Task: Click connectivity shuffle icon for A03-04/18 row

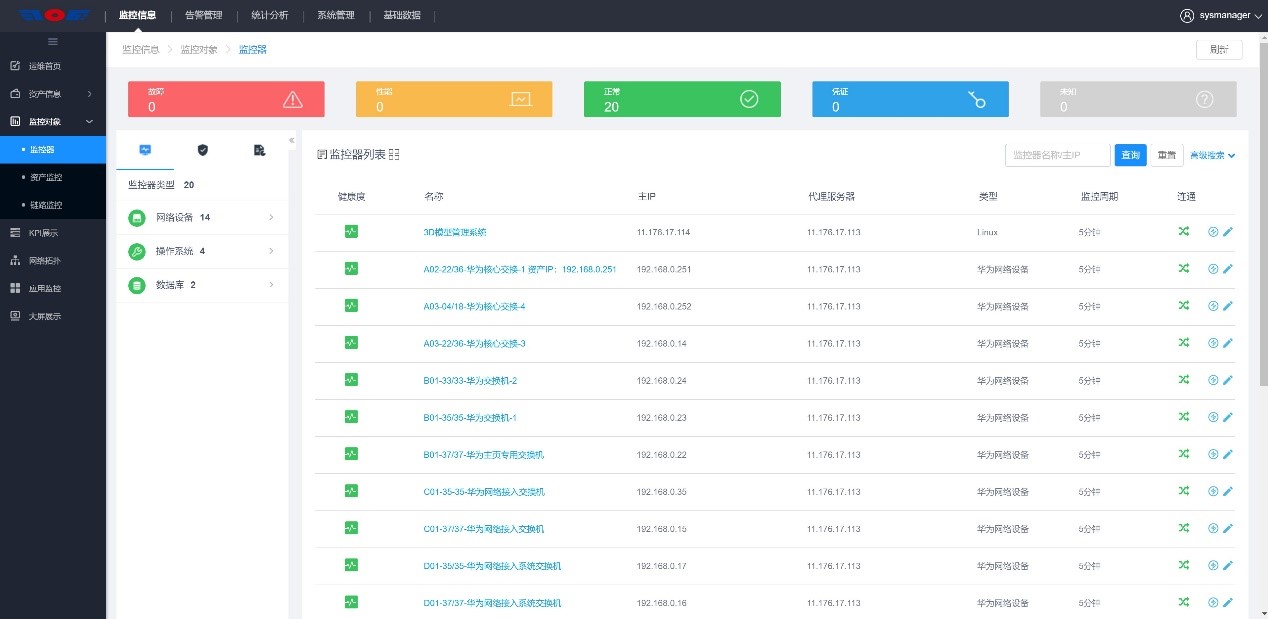Action: [1184, 305]
